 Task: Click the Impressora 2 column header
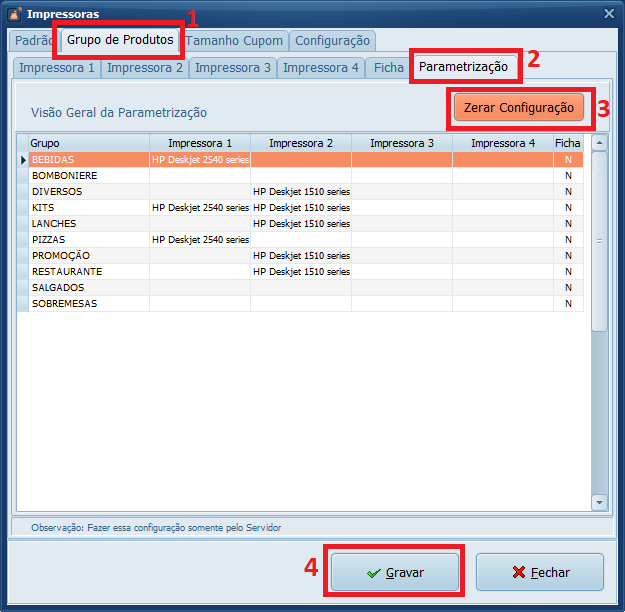pos(300,143)
